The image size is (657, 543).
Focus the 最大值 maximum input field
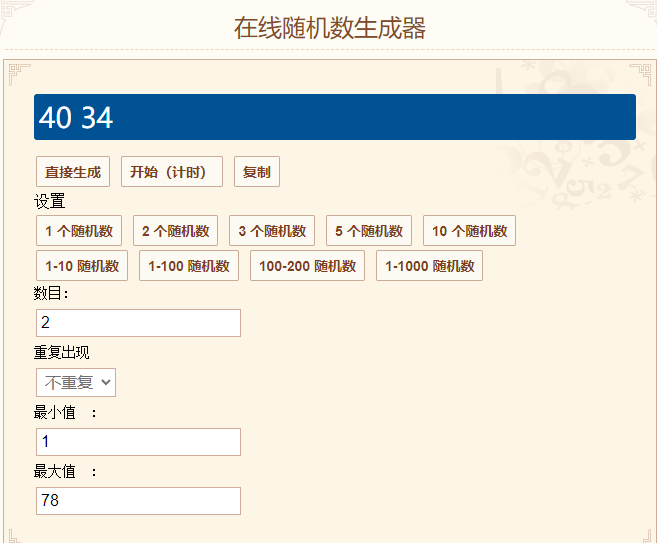(138, 501)
